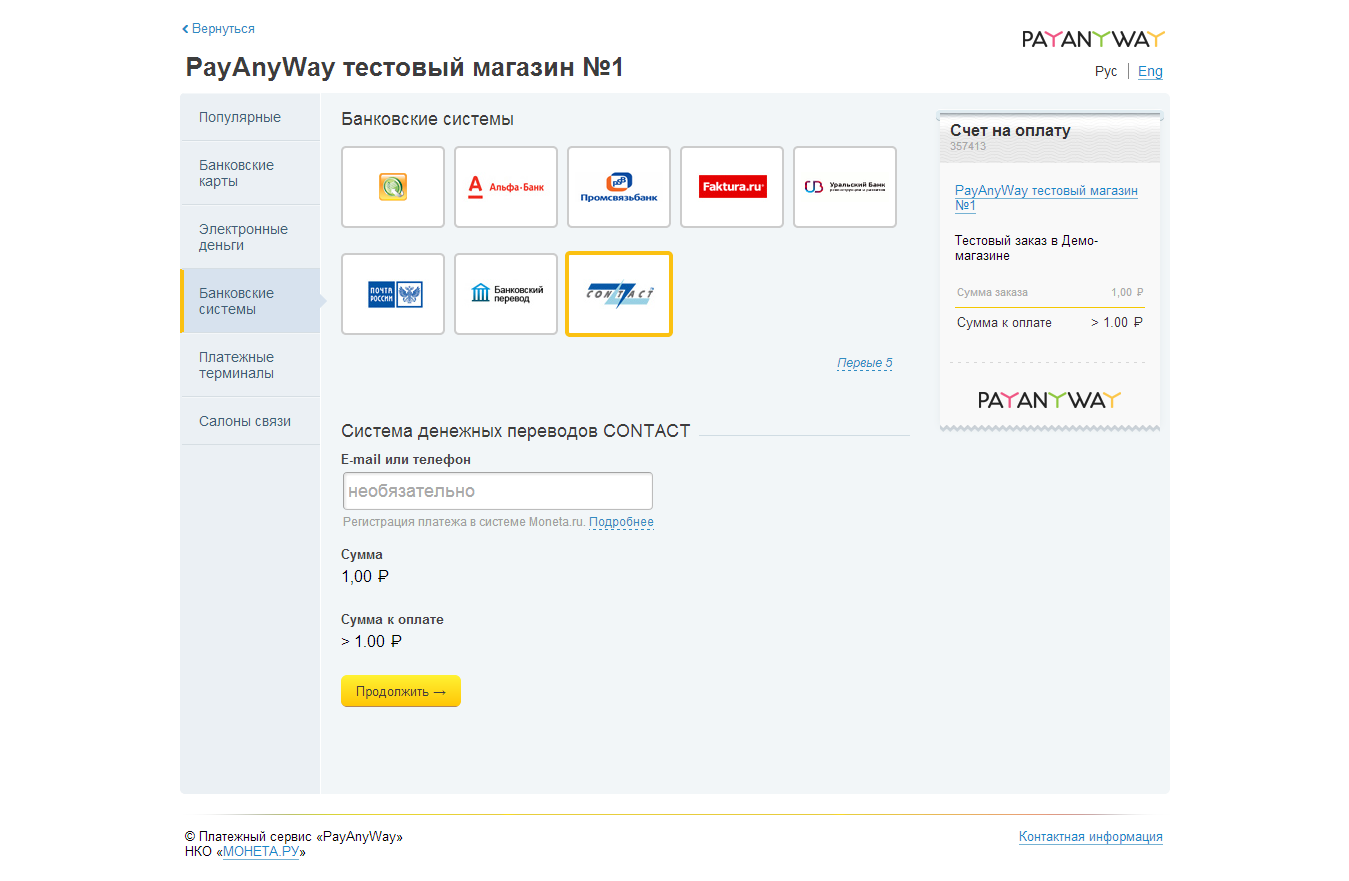This screenshot has height=881, width=1349.
Task: Switch language to Eng
Action: coord(1150,71)
